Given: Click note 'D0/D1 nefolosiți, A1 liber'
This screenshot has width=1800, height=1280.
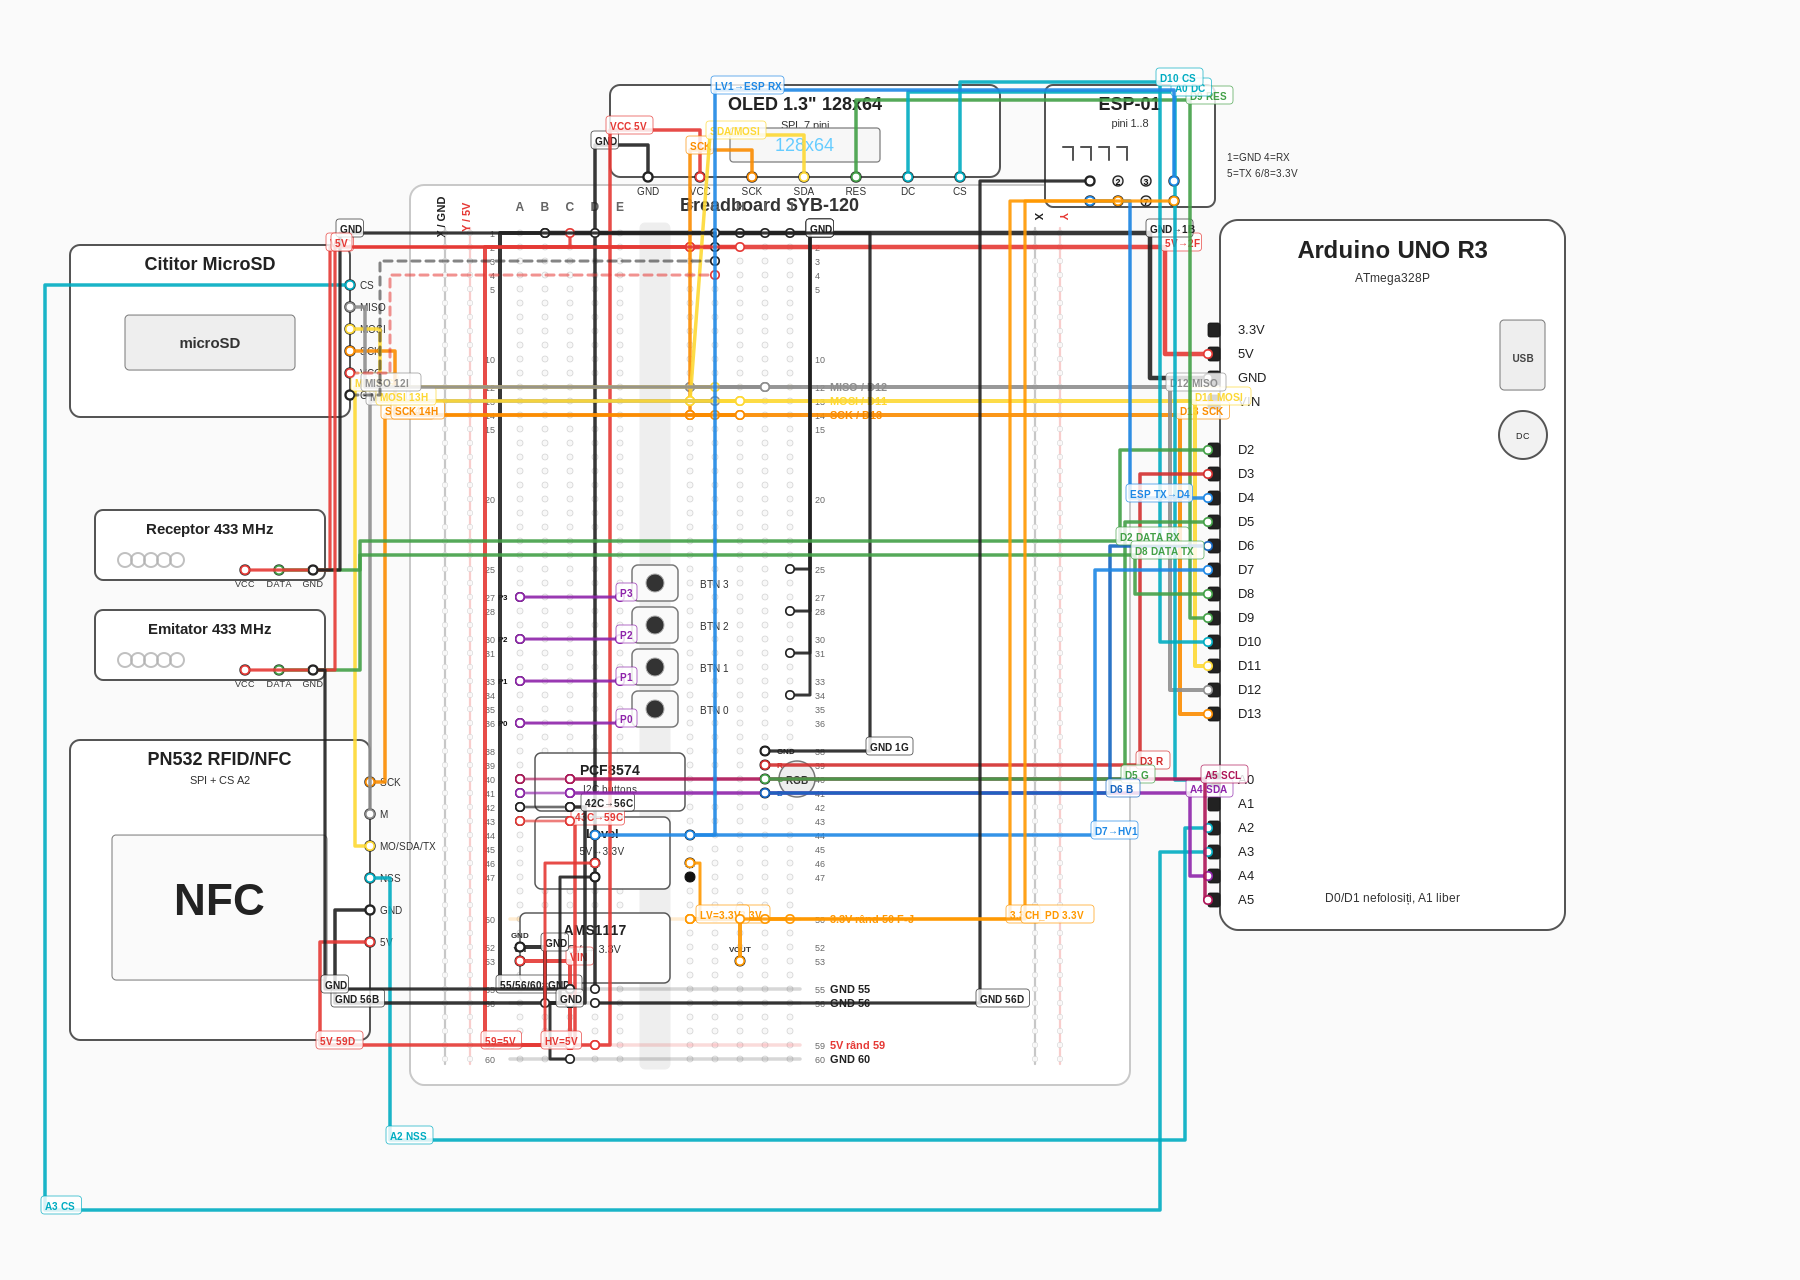Looking at the screenshot, I should (x=1392, y=898).
